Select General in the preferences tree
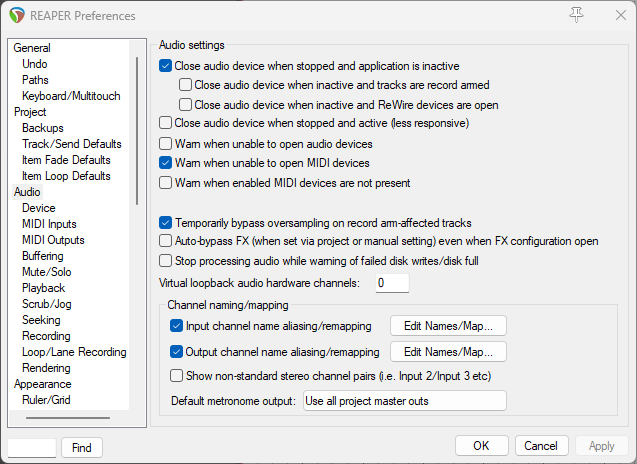This screenshot has height=464, width=637. 32,48
